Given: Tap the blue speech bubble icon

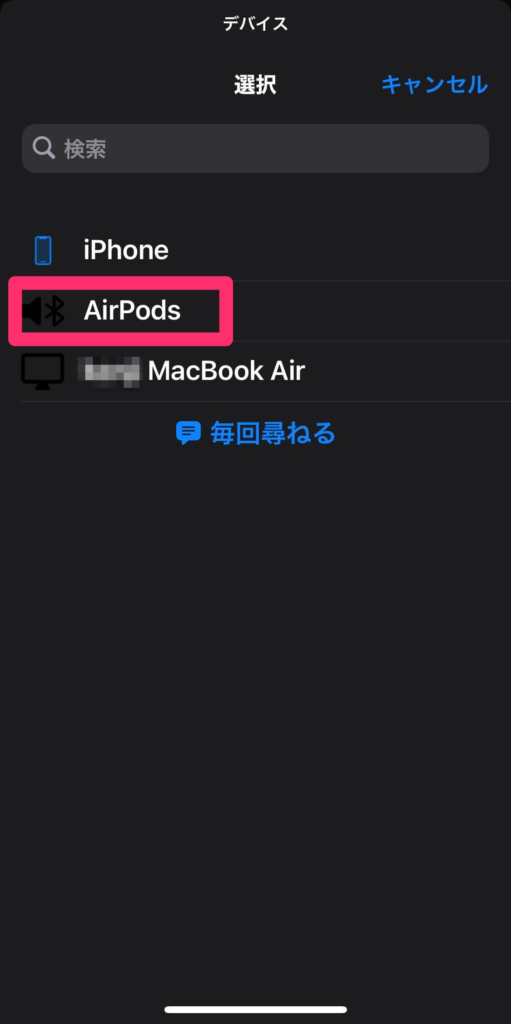Looking at the screenshot, I should click(188, 432).
